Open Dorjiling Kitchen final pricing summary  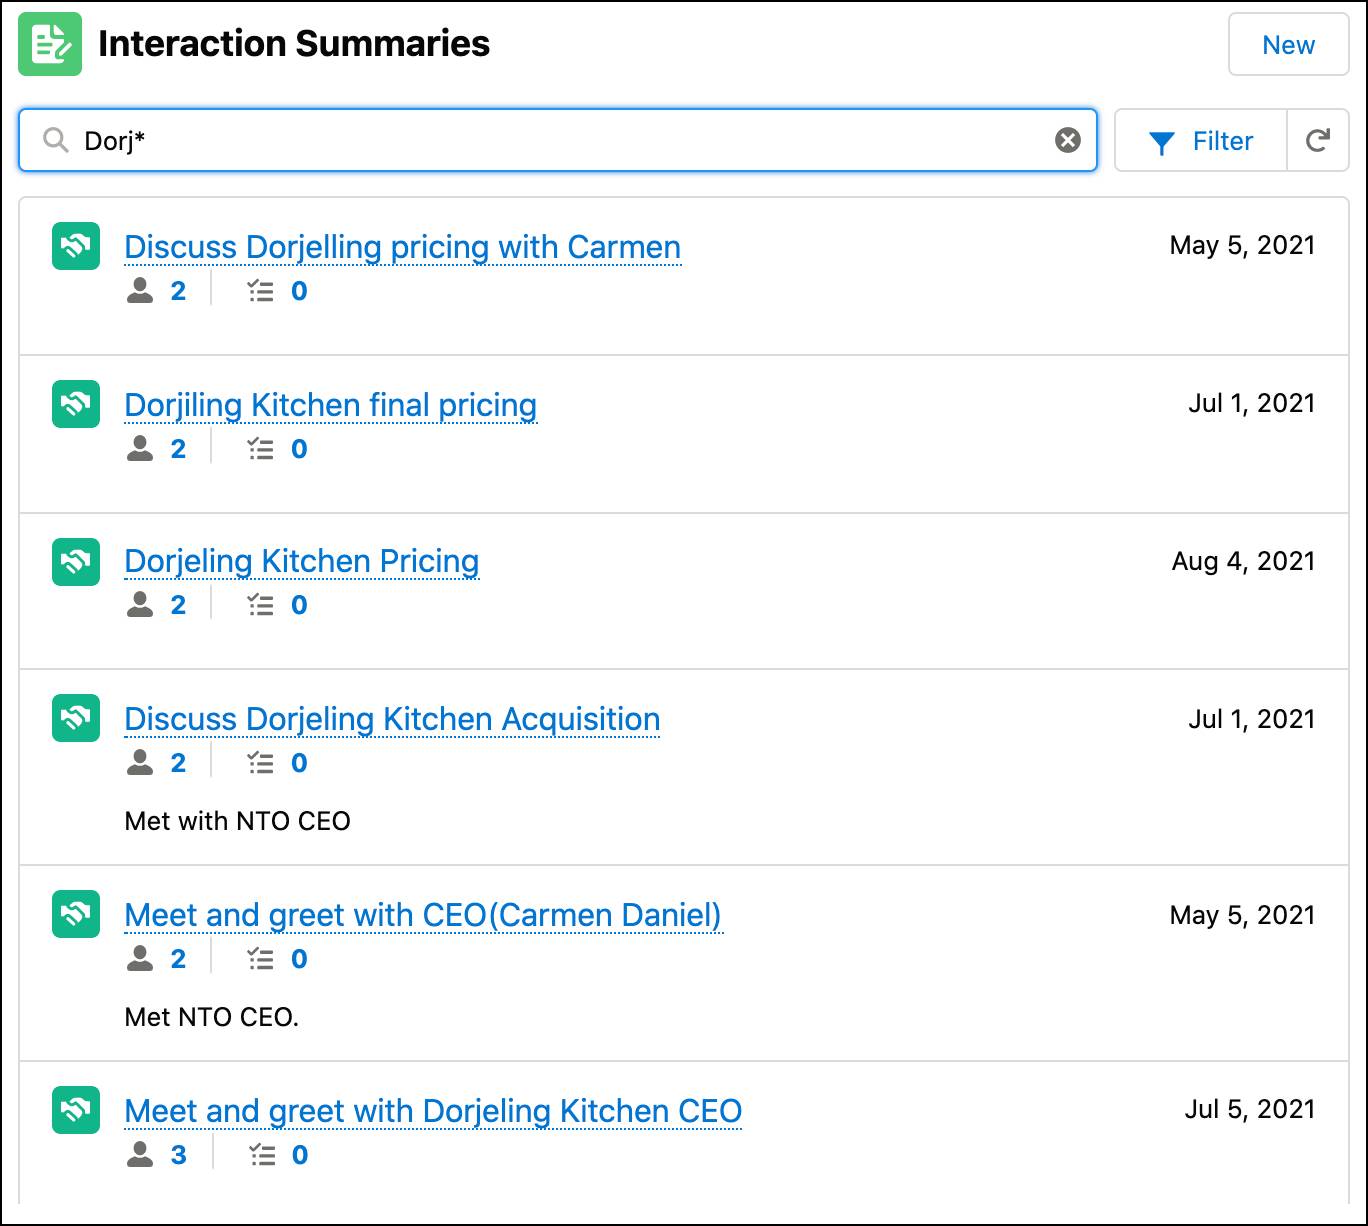pyautogui.click(x=330, y=405)
